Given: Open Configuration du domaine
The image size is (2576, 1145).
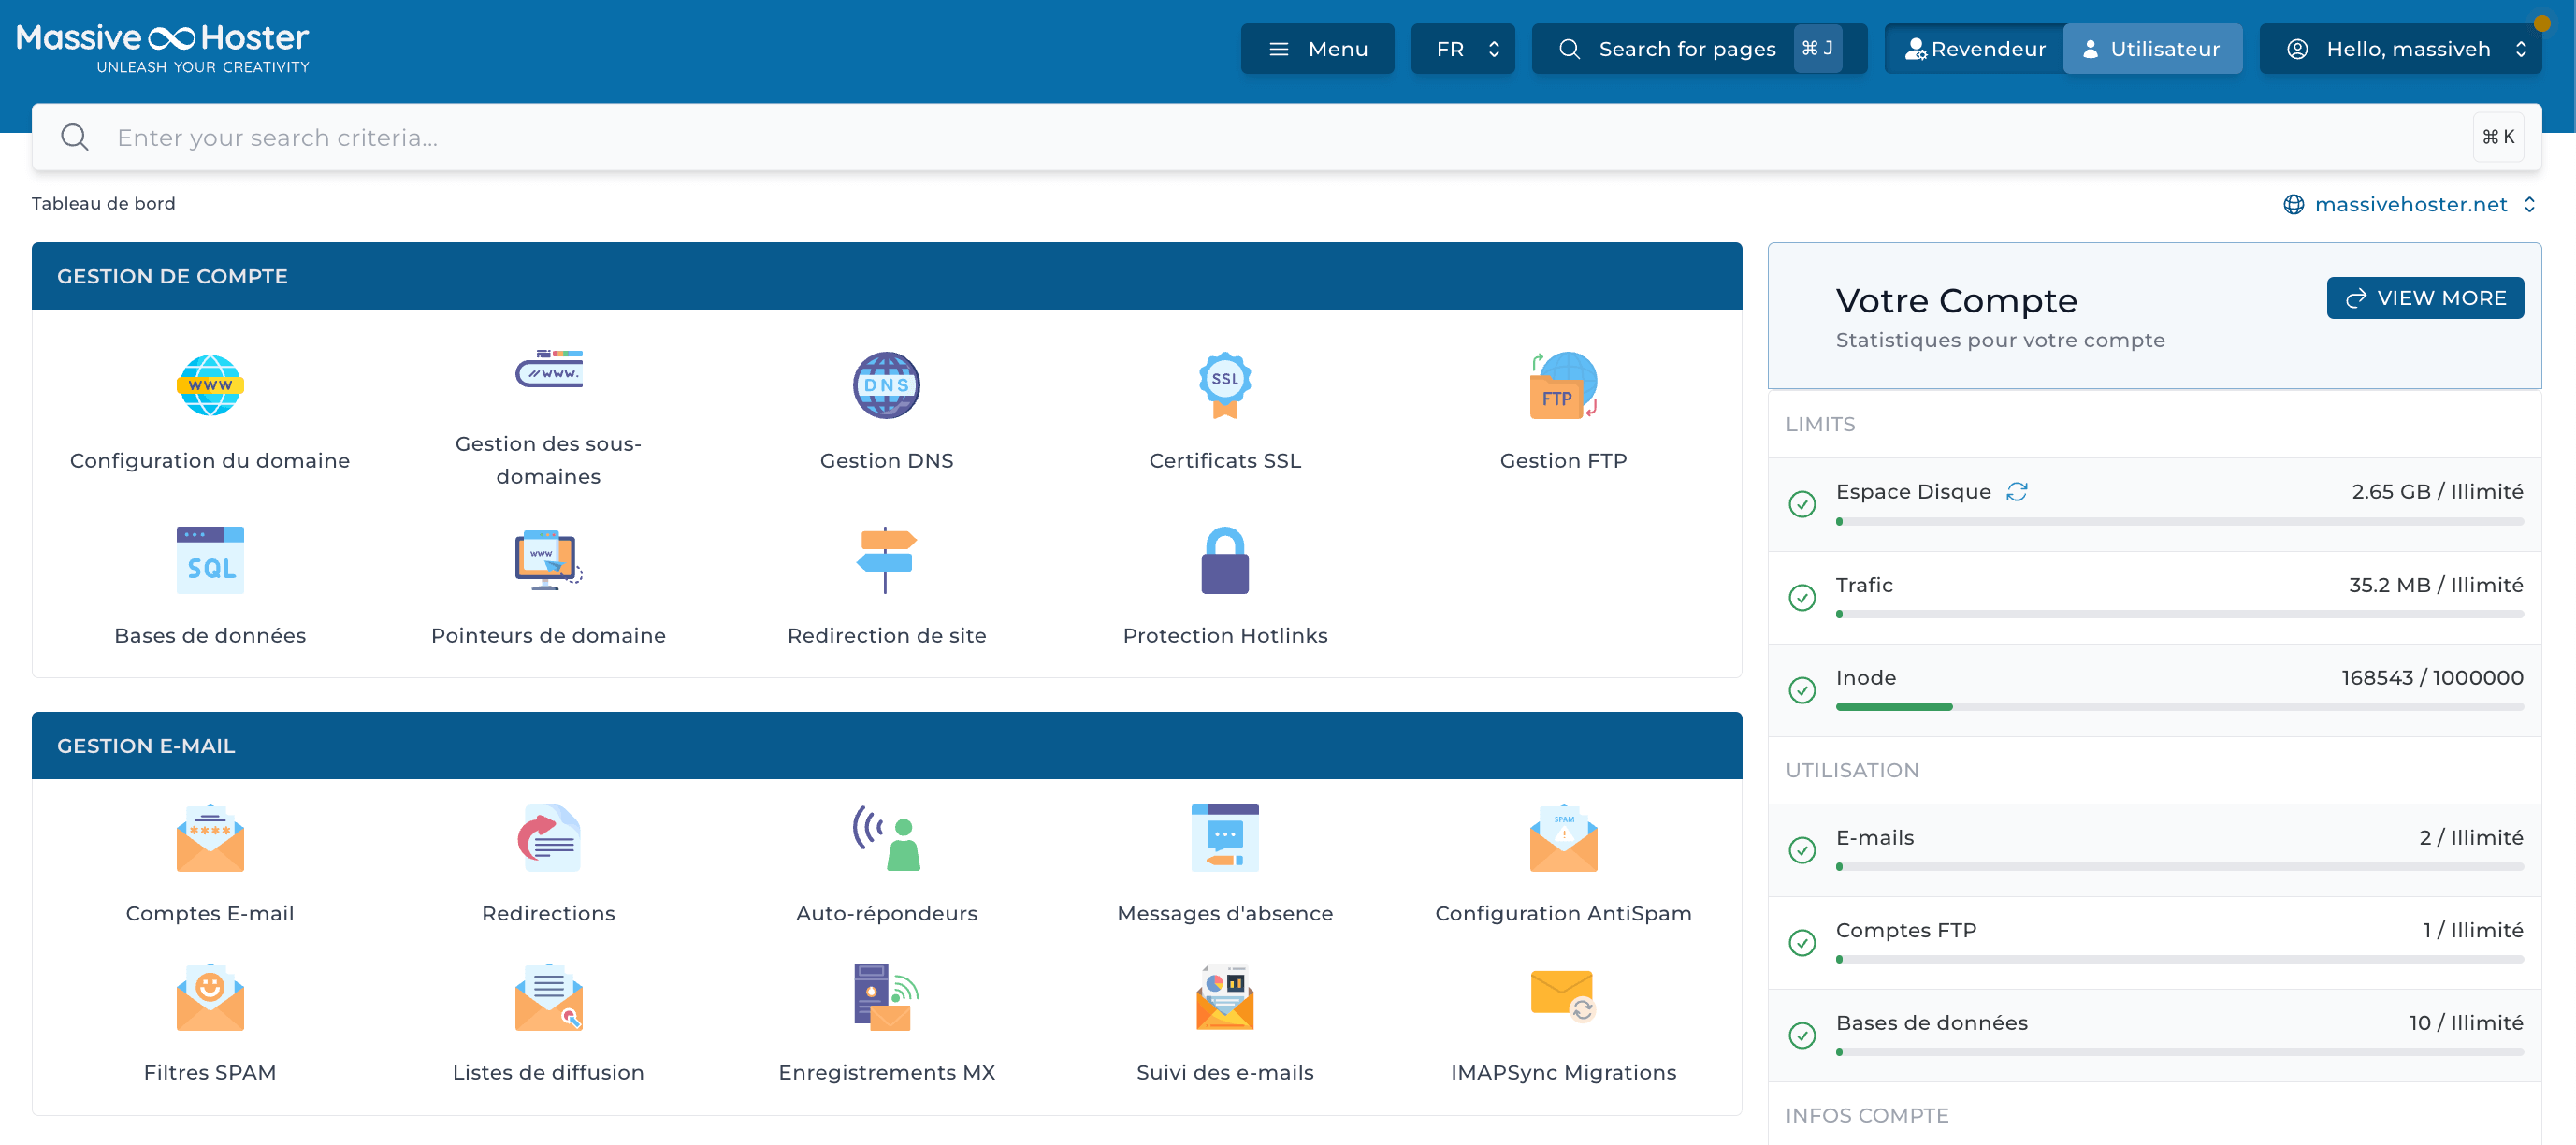Looking at the screenshot, I should tap(209, 414).
